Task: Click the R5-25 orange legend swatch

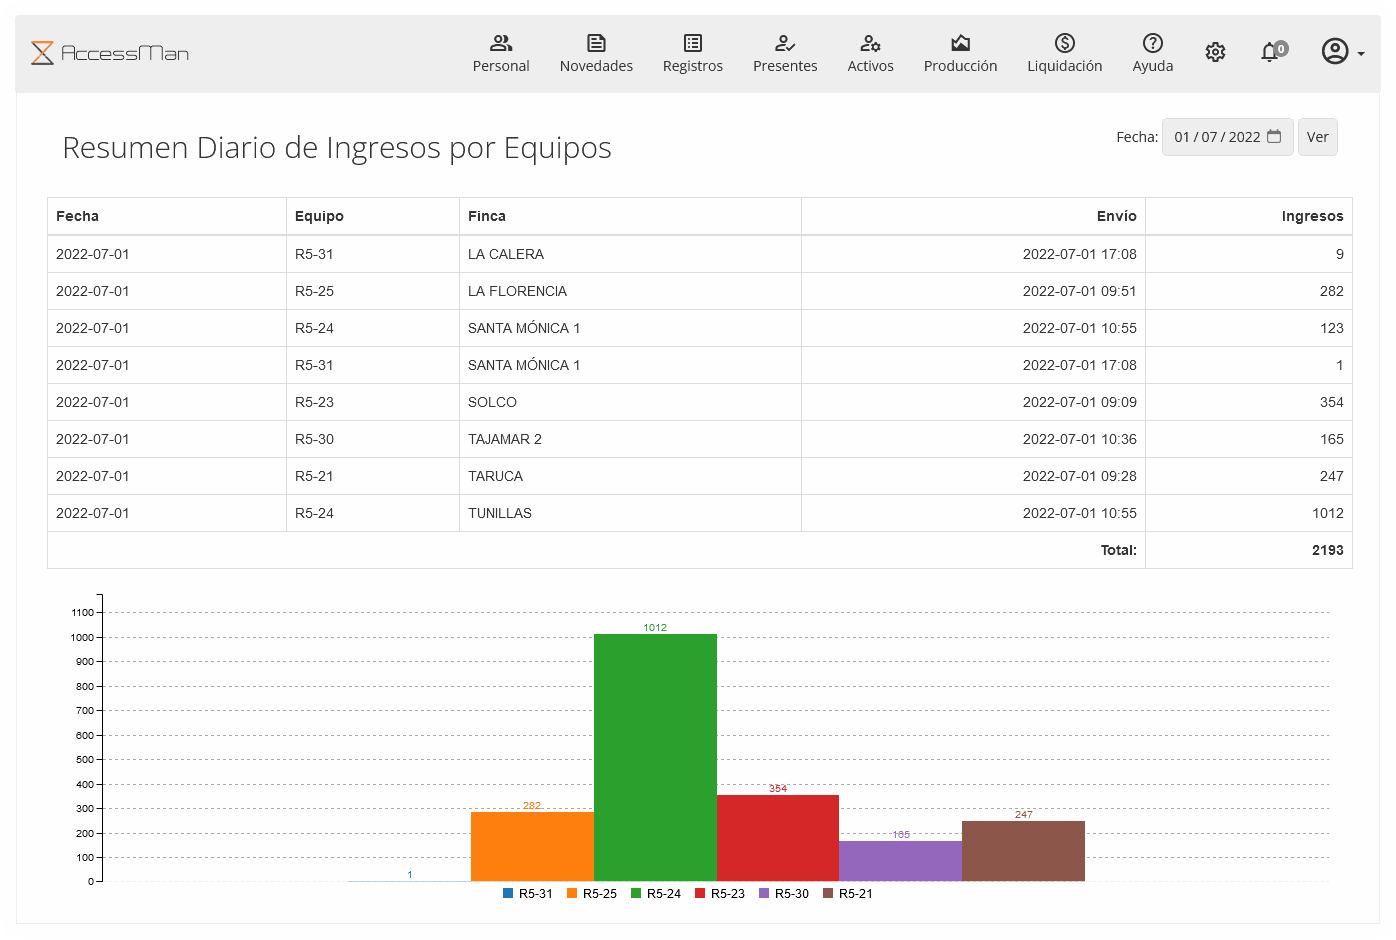Action: tap(573, 894)
